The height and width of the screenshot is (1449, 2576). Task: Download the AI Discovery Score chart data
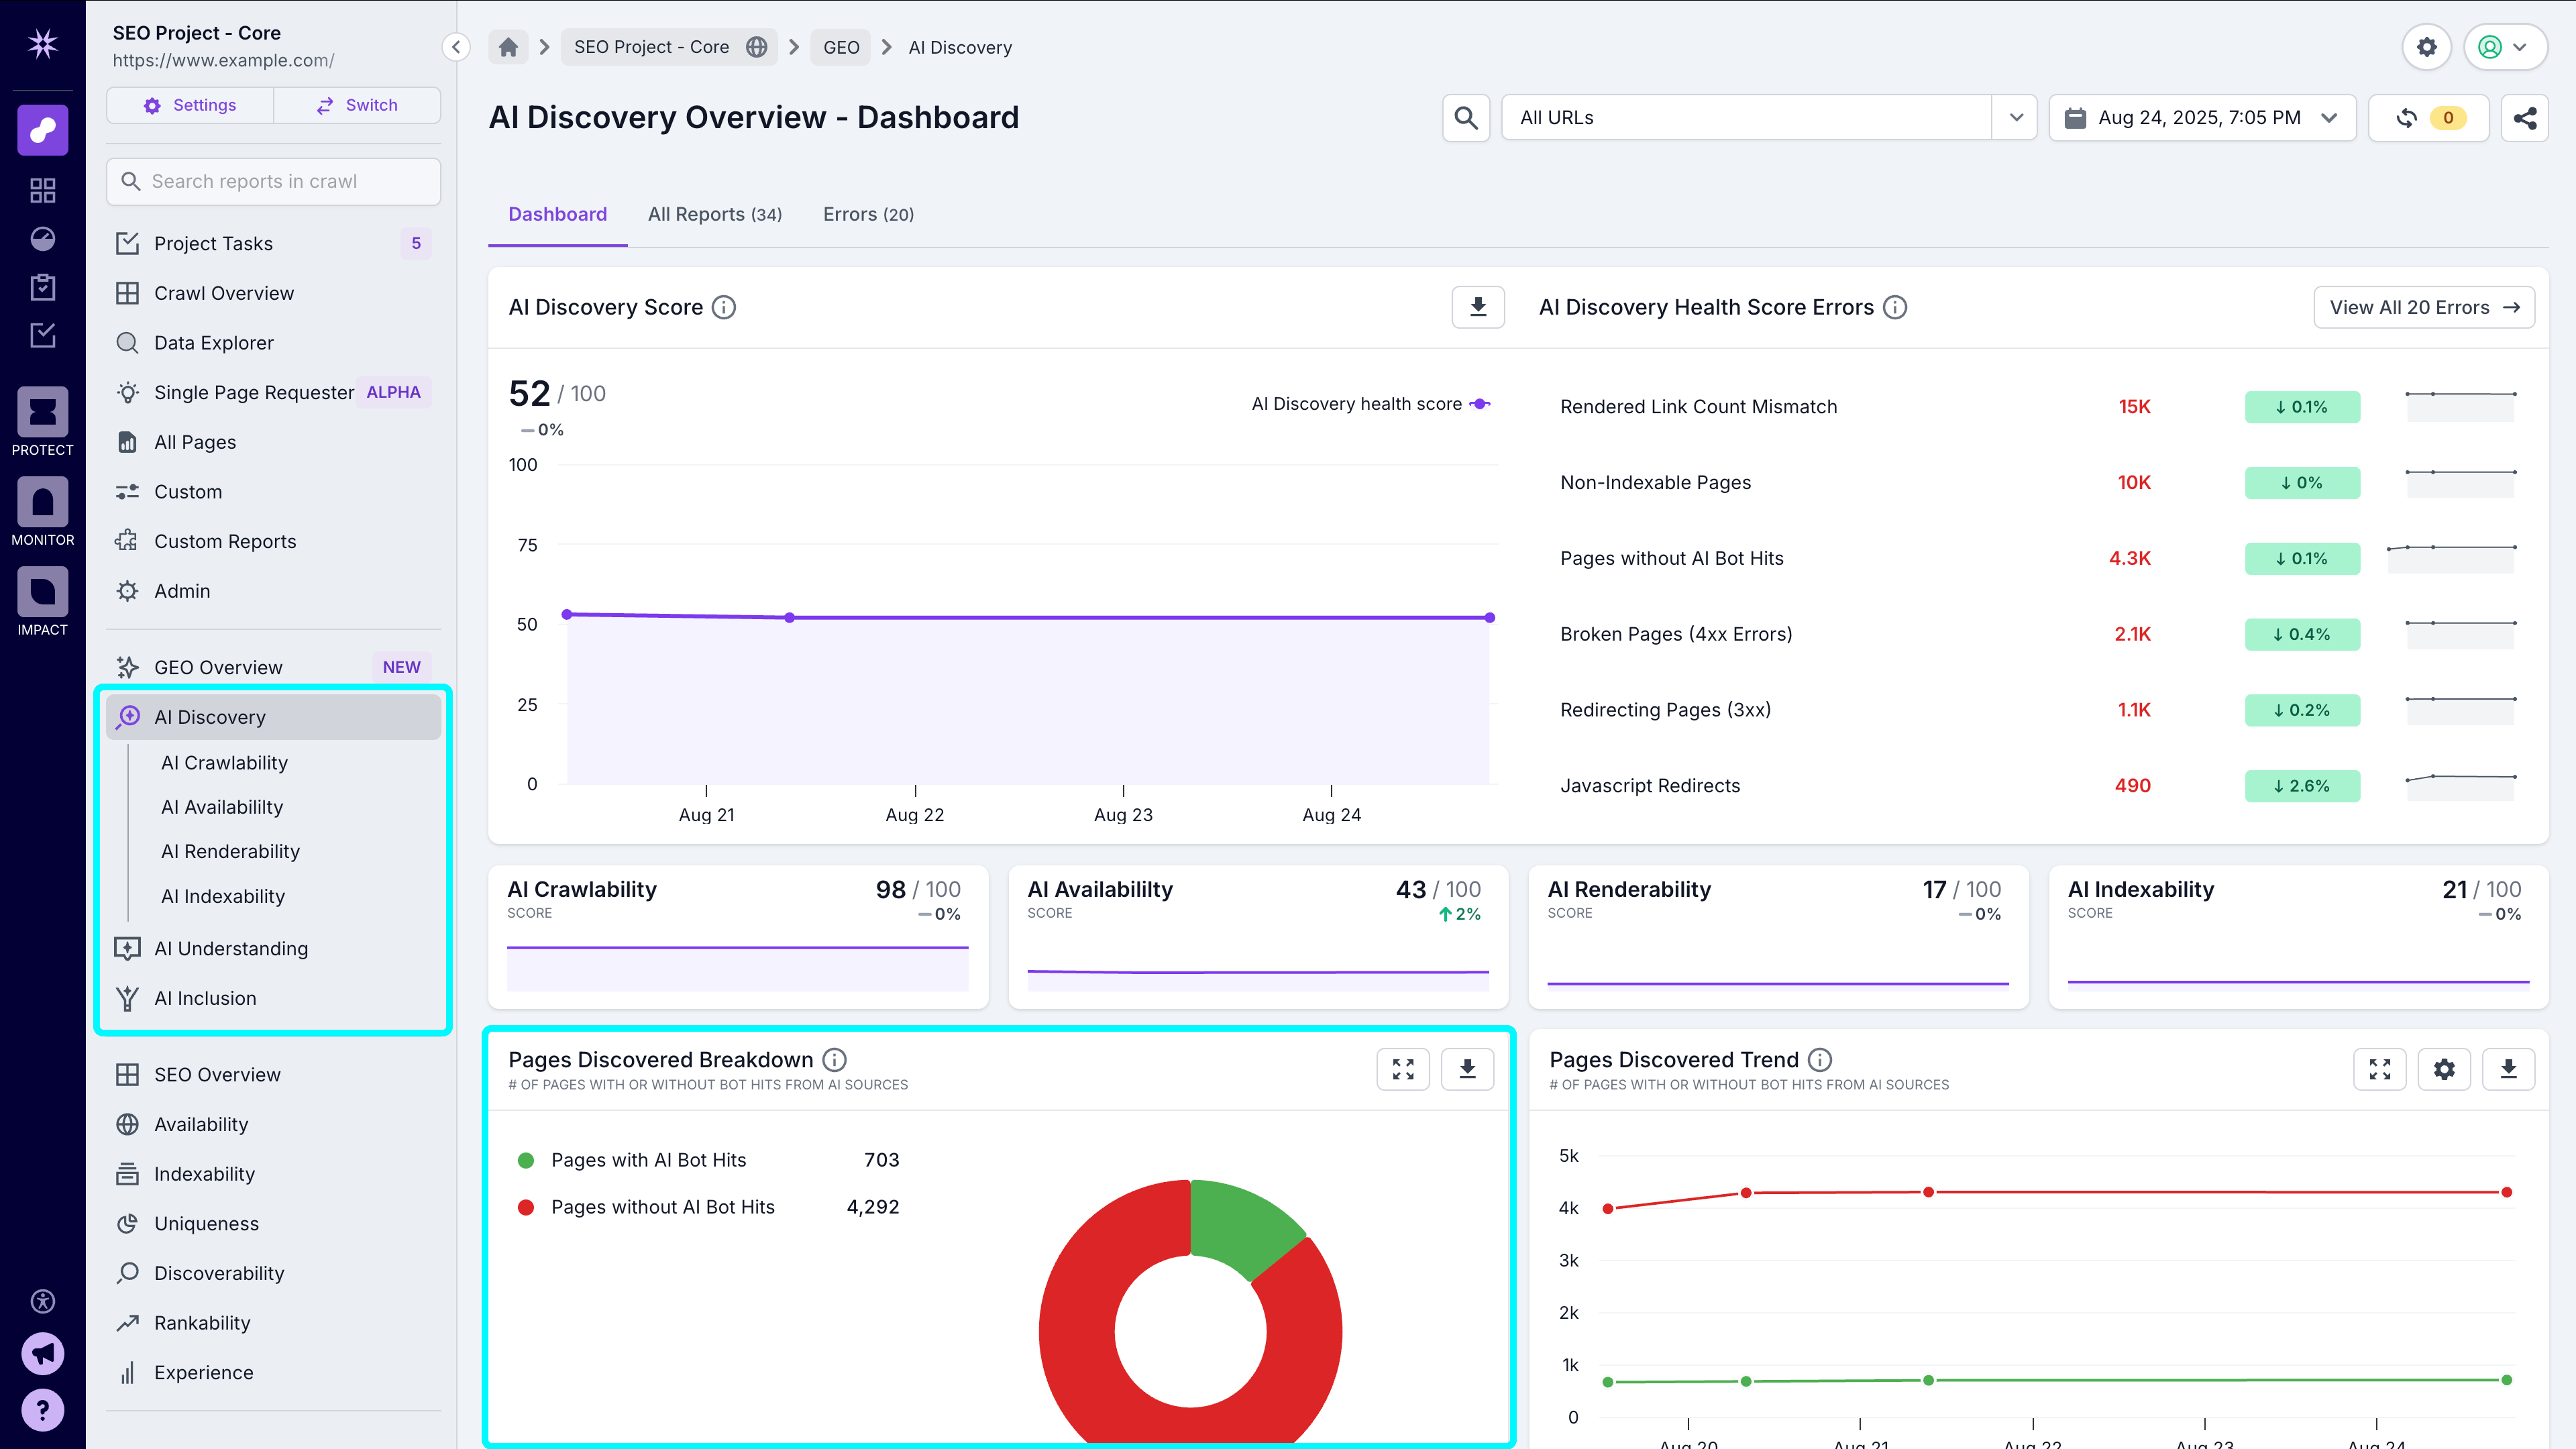pos(1478,307)
